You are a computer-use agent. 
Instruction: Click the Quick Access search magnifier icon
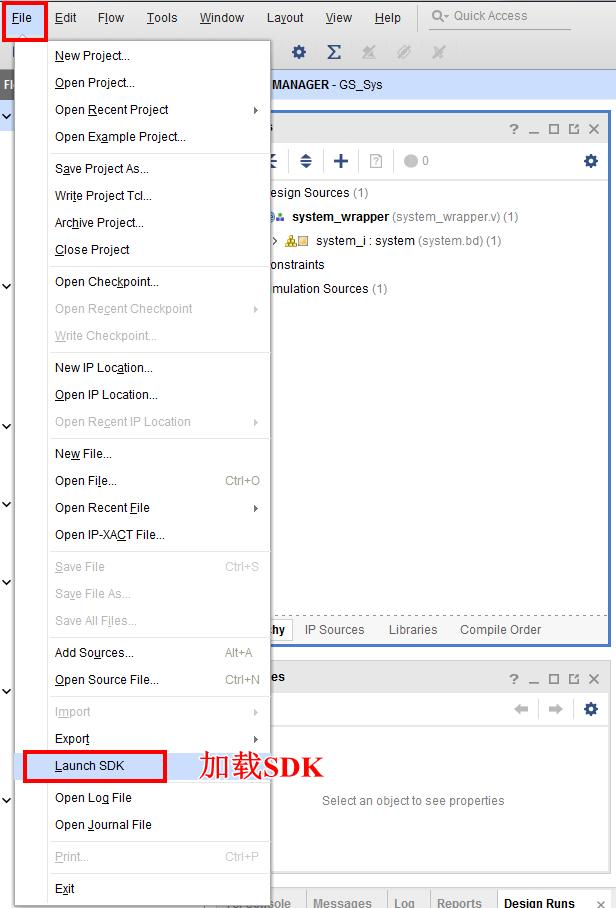click(439, 16)
